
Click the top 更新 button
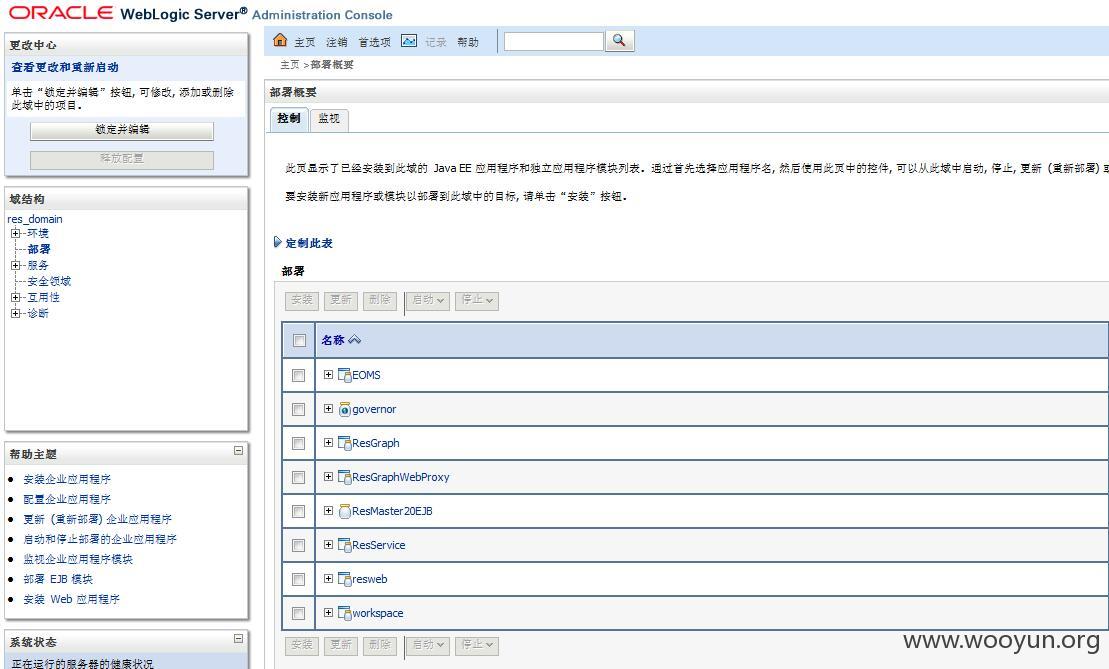pos(341,301)
